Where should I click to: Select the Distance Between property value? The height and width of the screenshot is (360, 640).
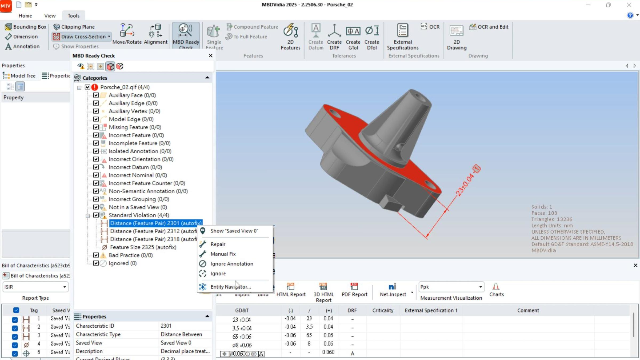click(181, 334)
